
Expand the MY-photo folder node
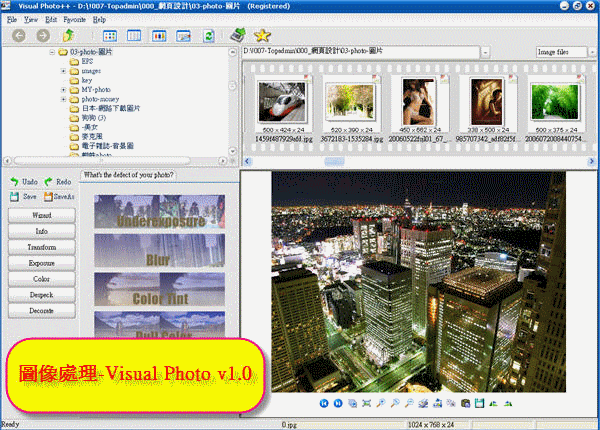[63, 90]
